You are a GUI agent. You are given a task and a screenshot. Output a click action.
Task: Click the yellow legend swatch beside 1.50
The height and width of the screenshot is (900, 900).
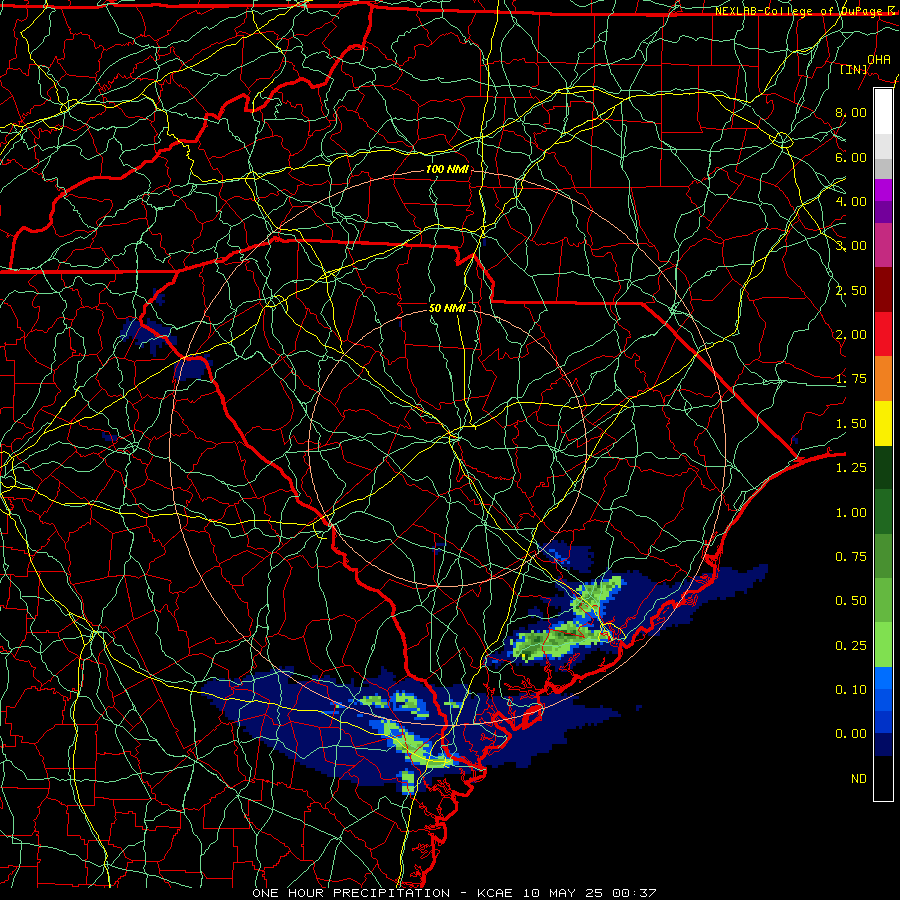tap(883, 423)
